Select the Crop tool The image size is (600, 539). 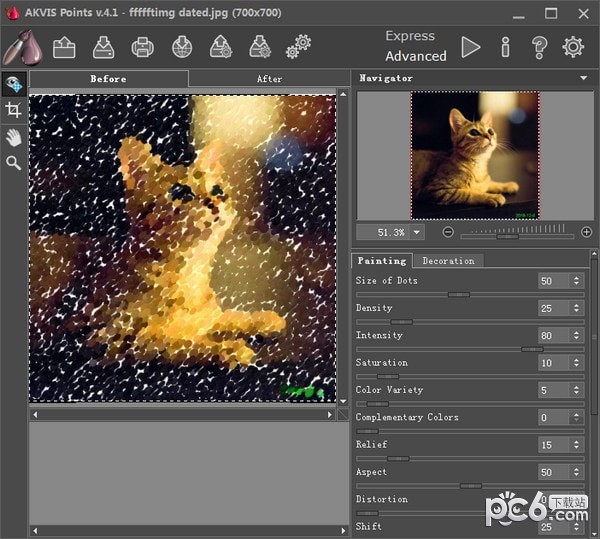13,110
